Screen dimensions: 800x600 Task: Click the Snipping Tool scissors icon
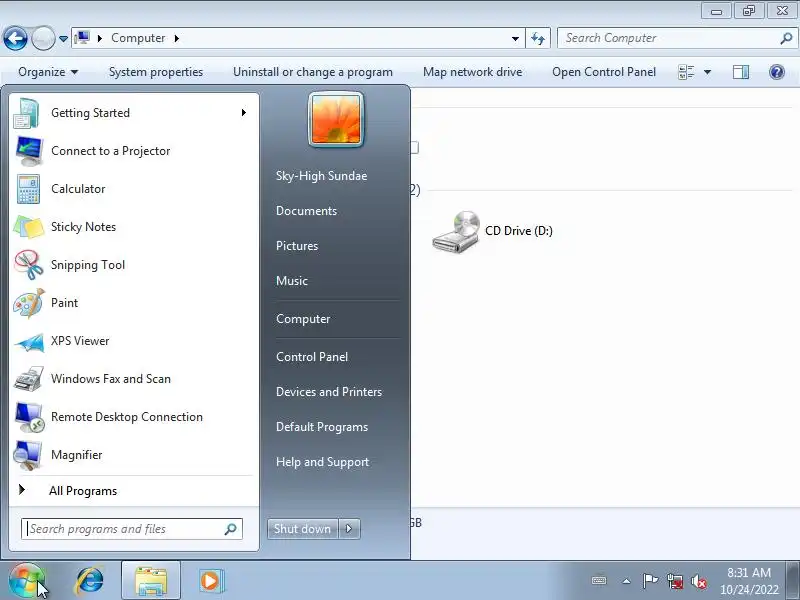[29, 265]
